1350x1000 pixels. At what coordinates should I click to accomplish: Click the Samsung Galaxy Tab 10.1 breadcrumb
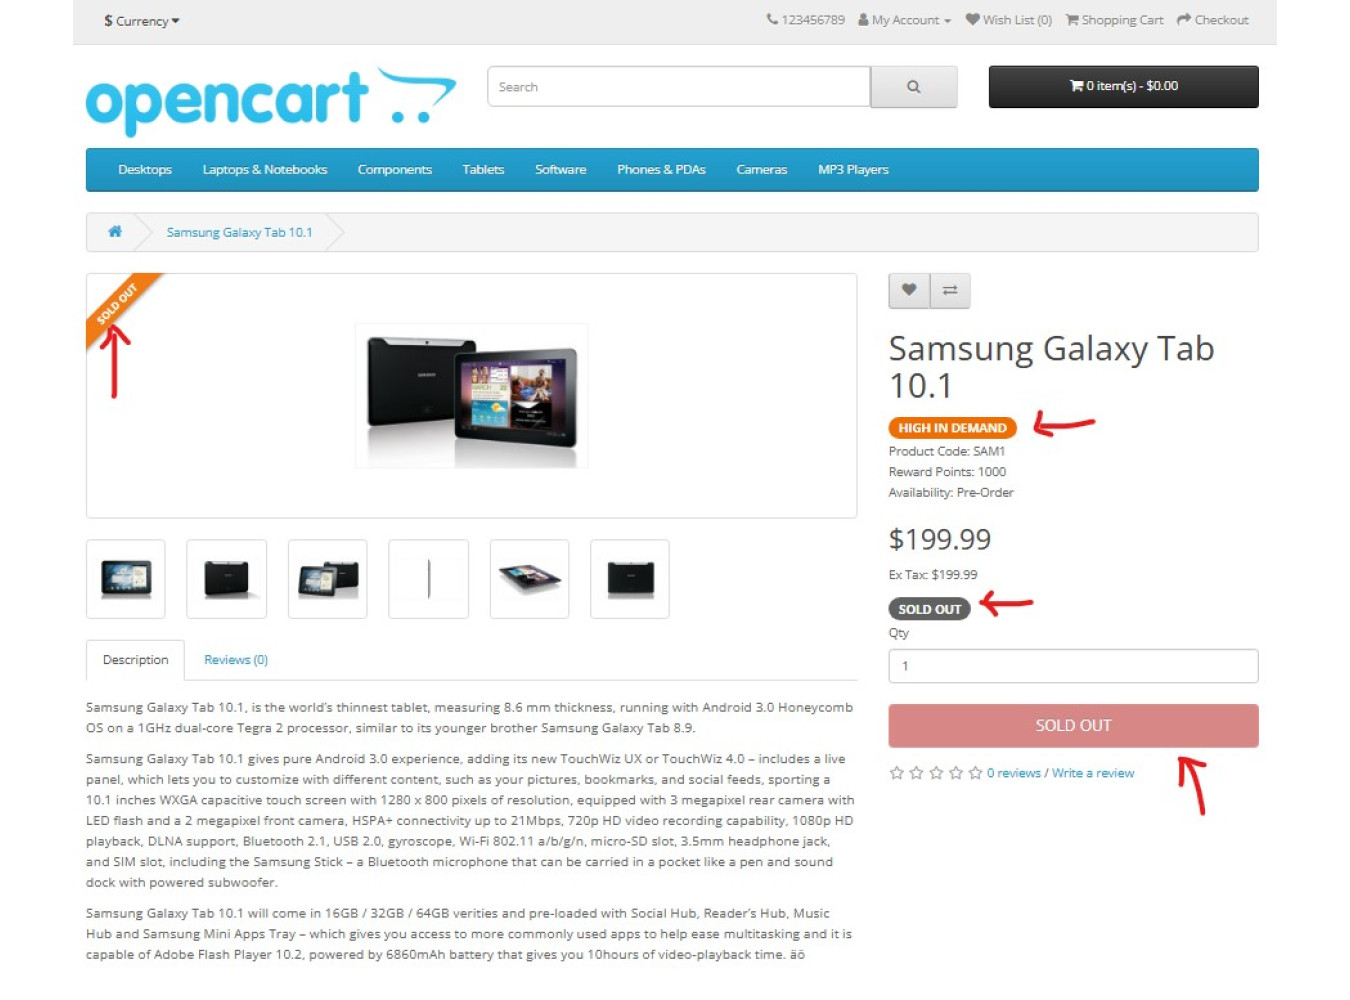(239, 232)
